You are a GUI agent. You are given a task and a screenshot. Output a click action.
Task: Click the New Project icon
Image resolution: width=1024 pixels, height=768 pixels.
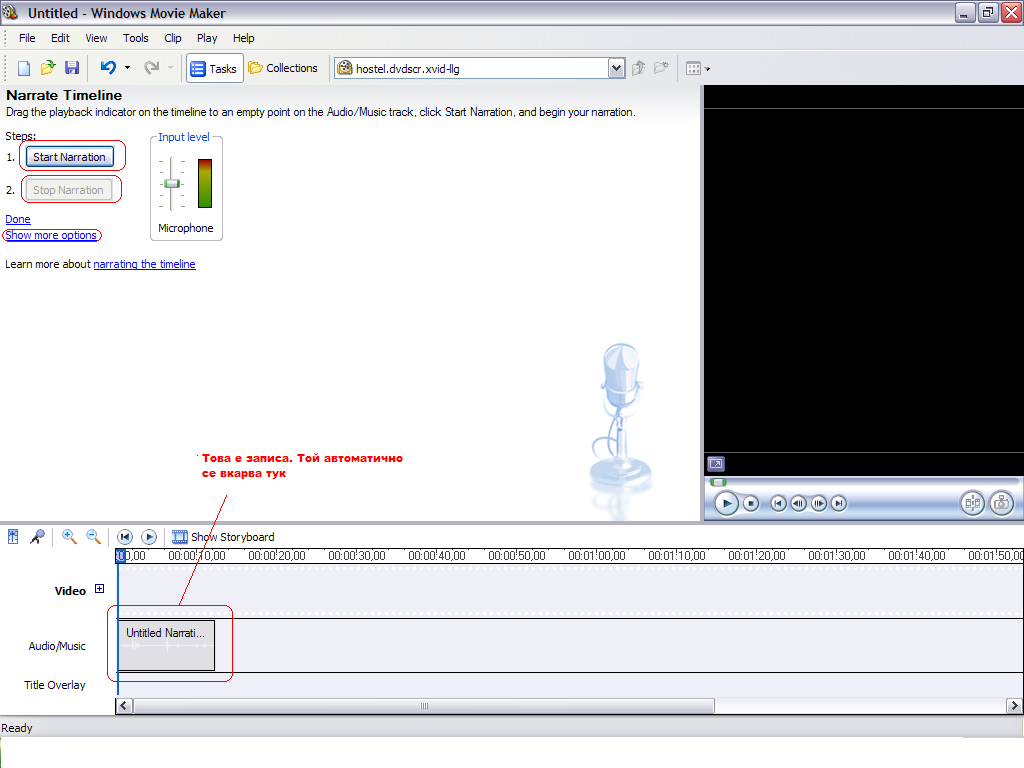[24, 68]
